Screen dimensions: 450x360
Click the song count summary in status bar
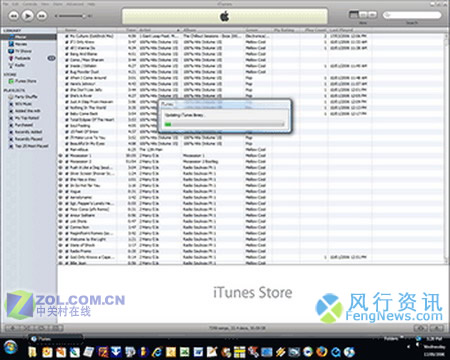coord(237,328)
